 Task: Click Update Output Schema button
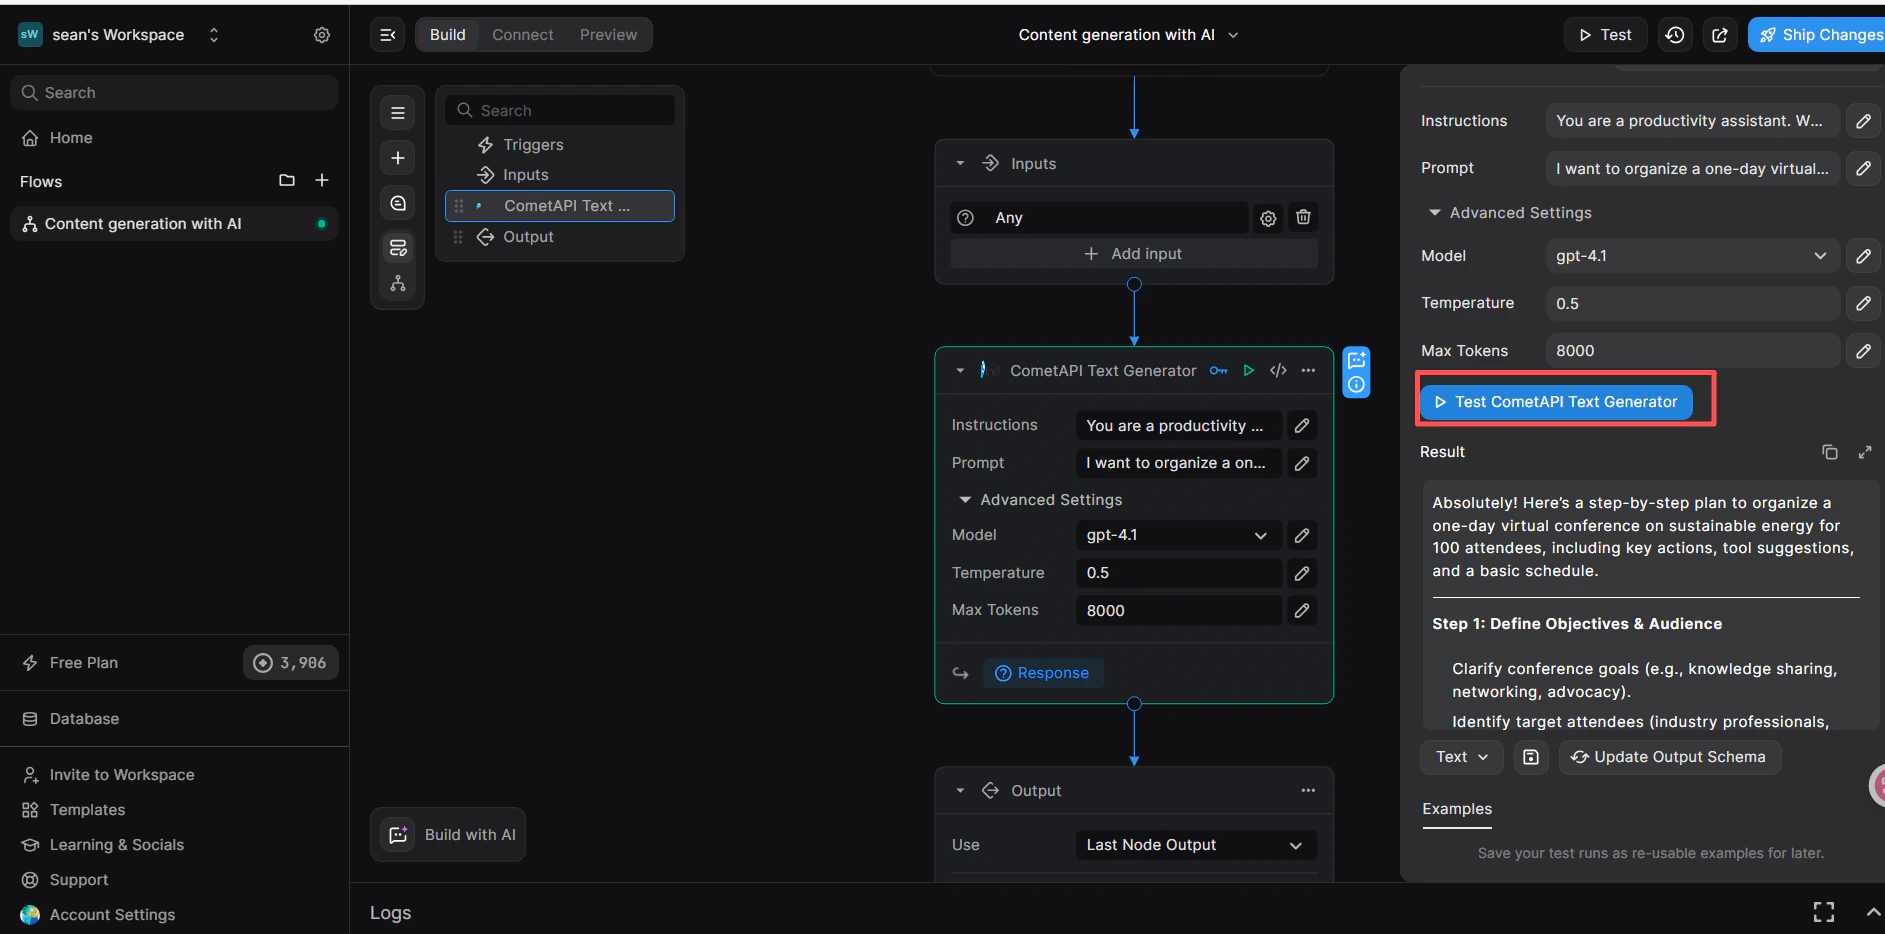point(1669,757)
